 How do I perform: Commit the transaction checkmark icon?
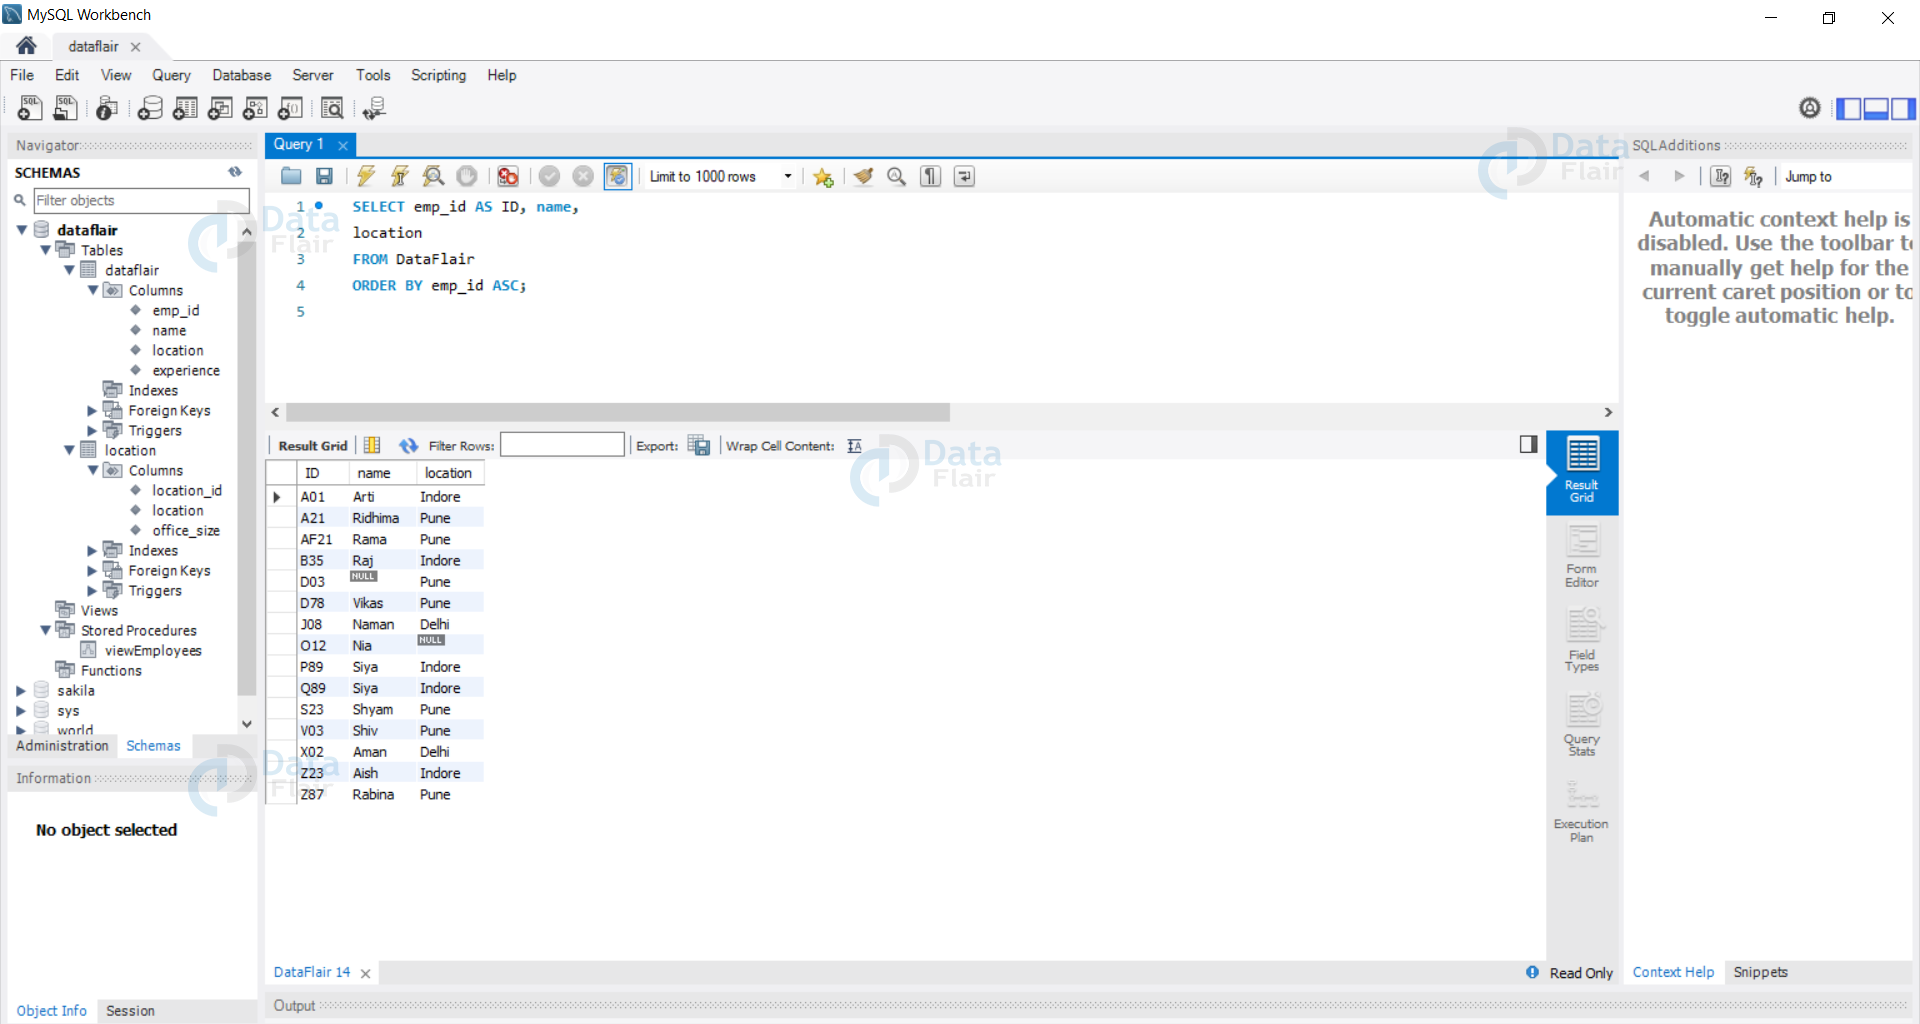549,176
